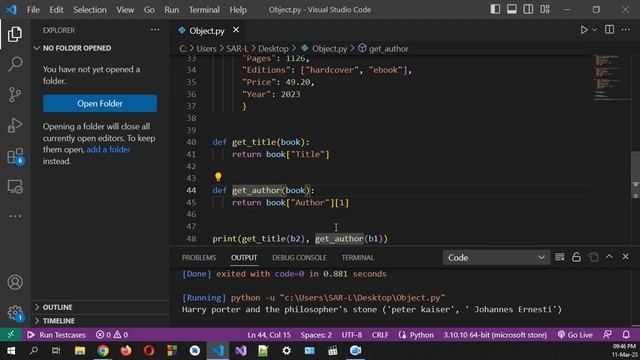Screen dimensions: 640x360
Task: Run Python file with play button
Action: (584, 30)
